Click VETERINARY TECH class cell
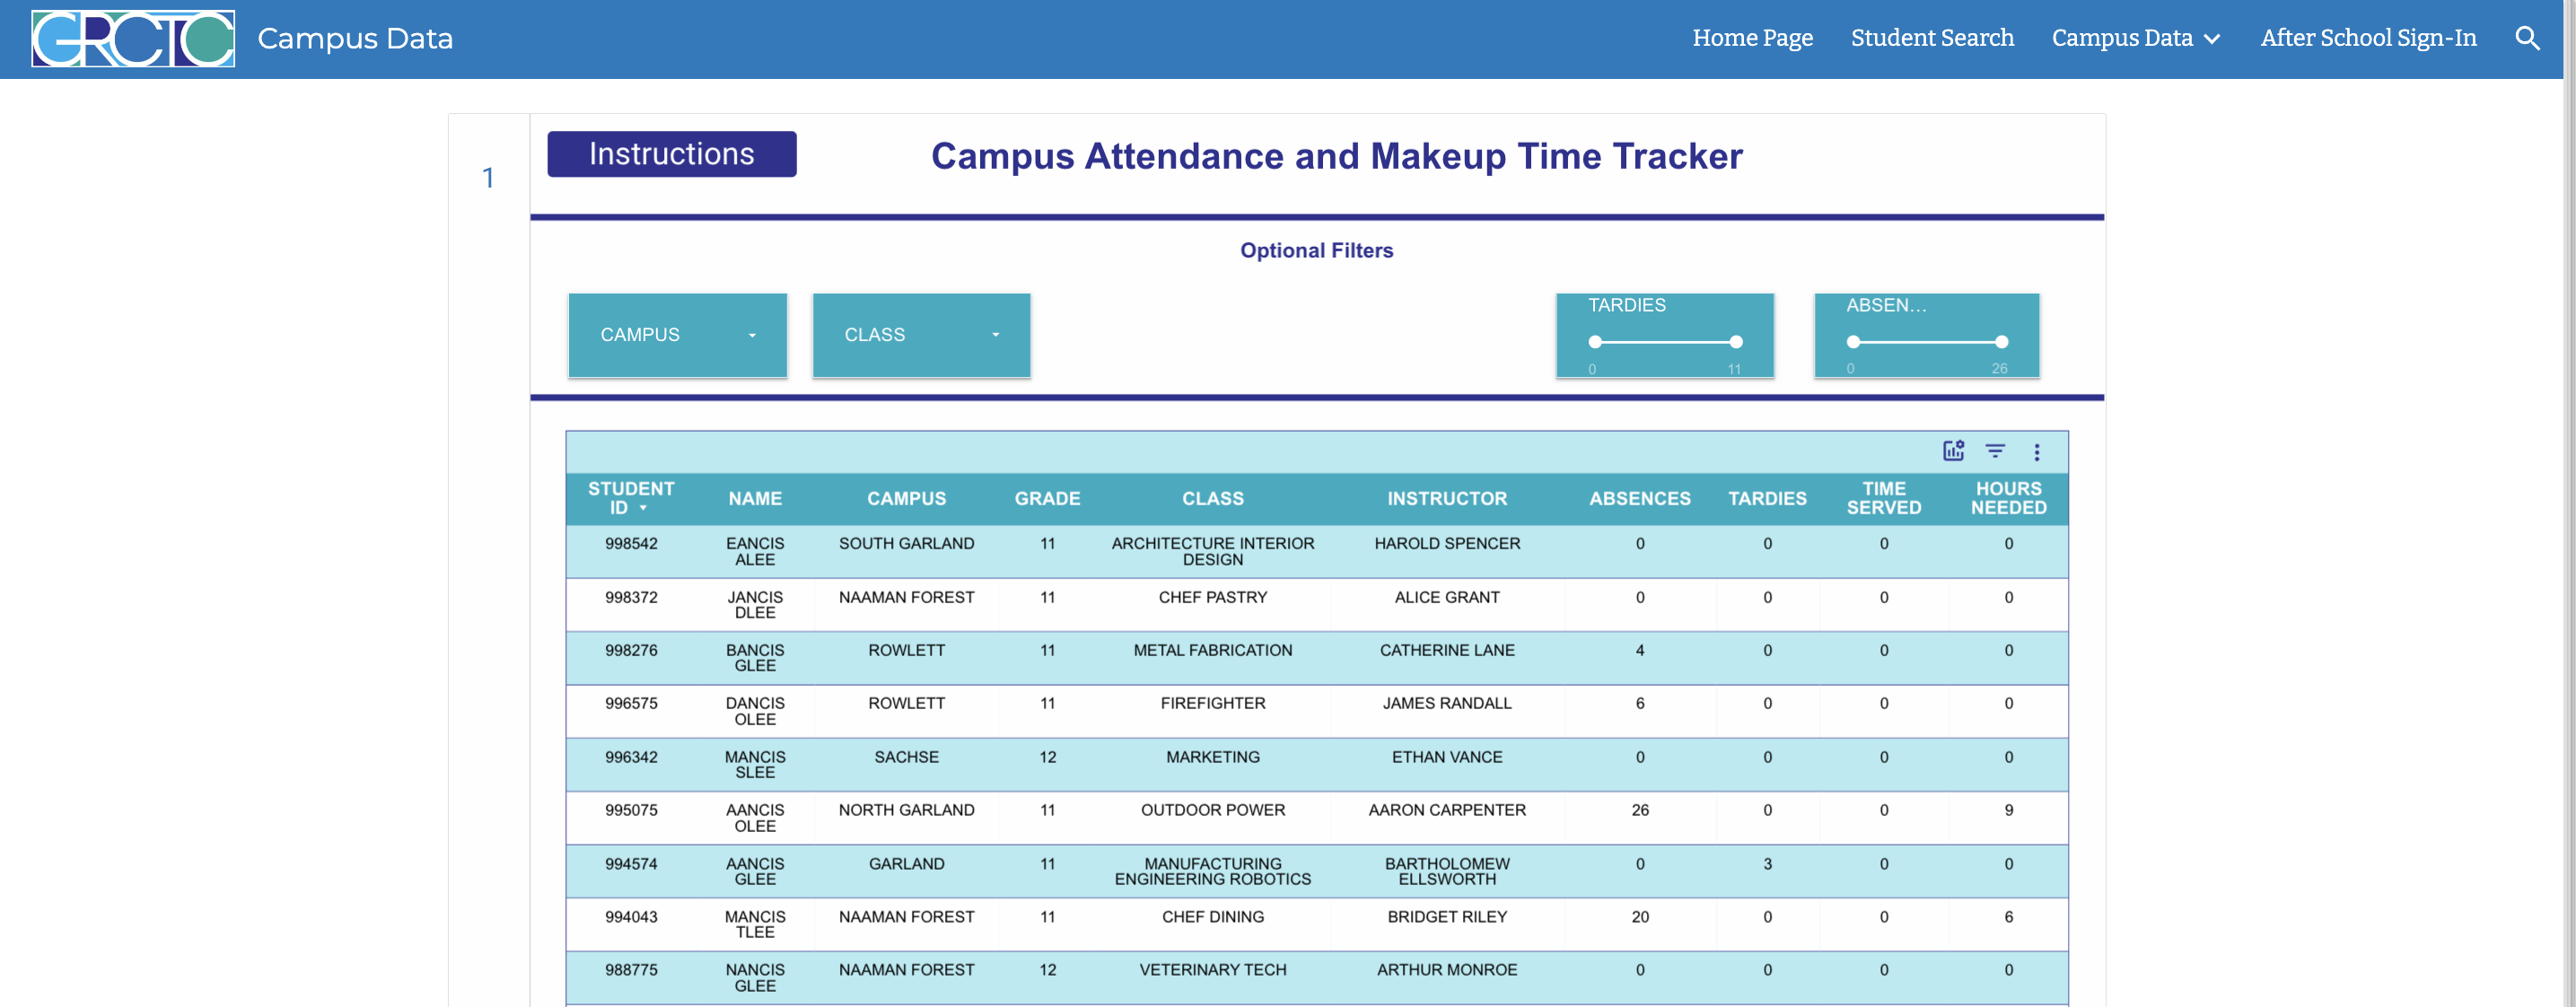Viewport: 2576px width, 1007px height. click(1213, 970)
